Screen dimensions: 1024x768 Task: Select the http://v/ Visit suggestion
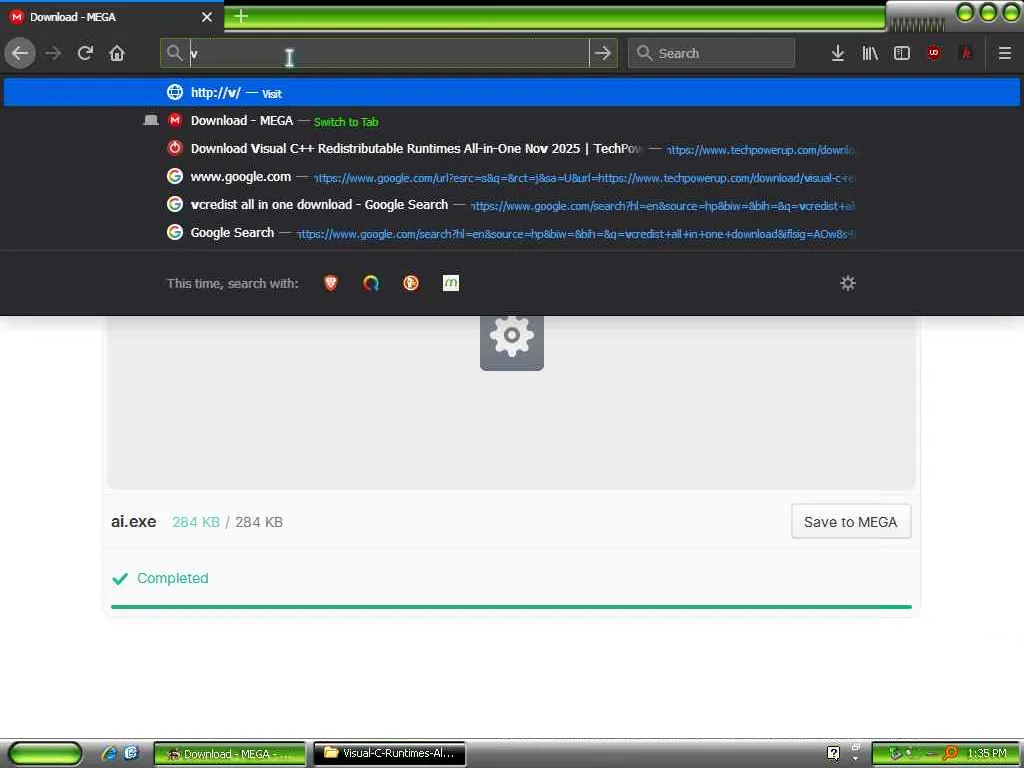click(511, 93)
